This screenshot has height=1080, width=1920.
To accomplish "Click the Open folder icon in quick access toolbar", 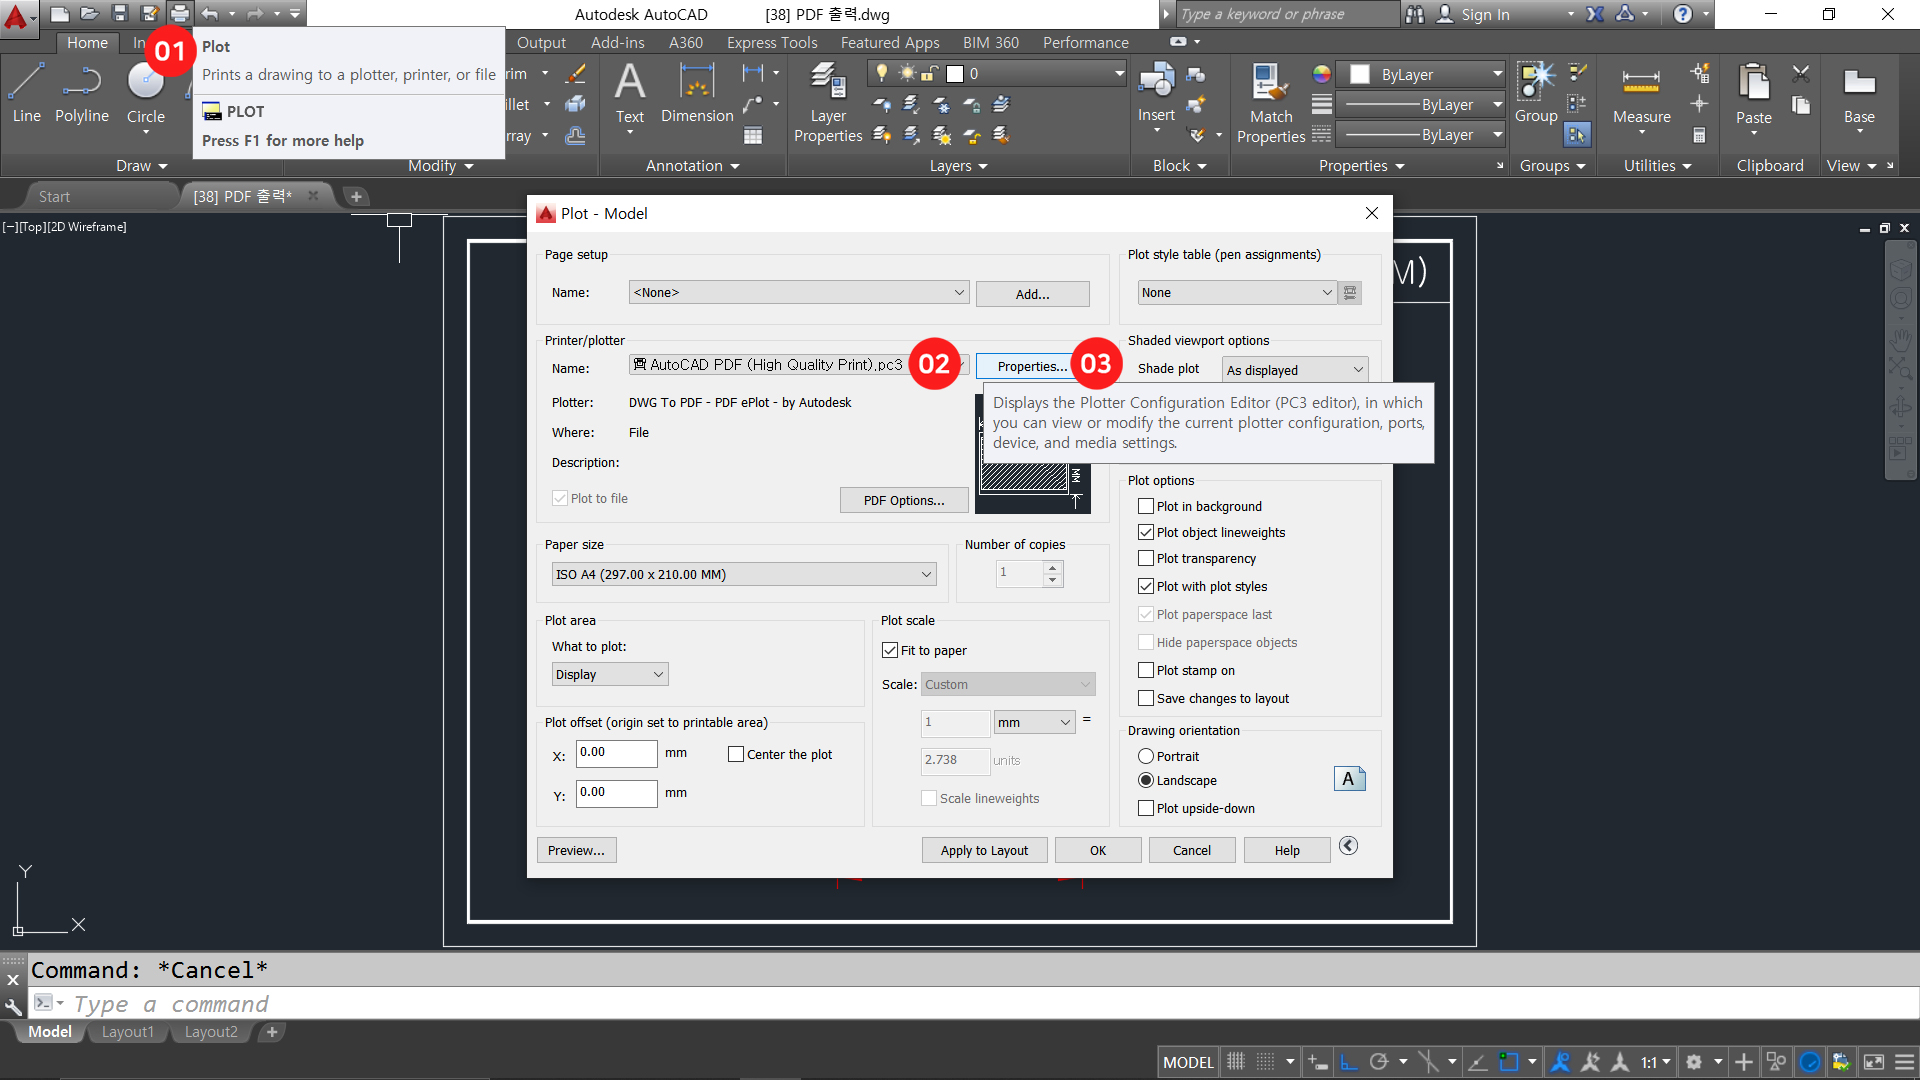I will point(89,13).
